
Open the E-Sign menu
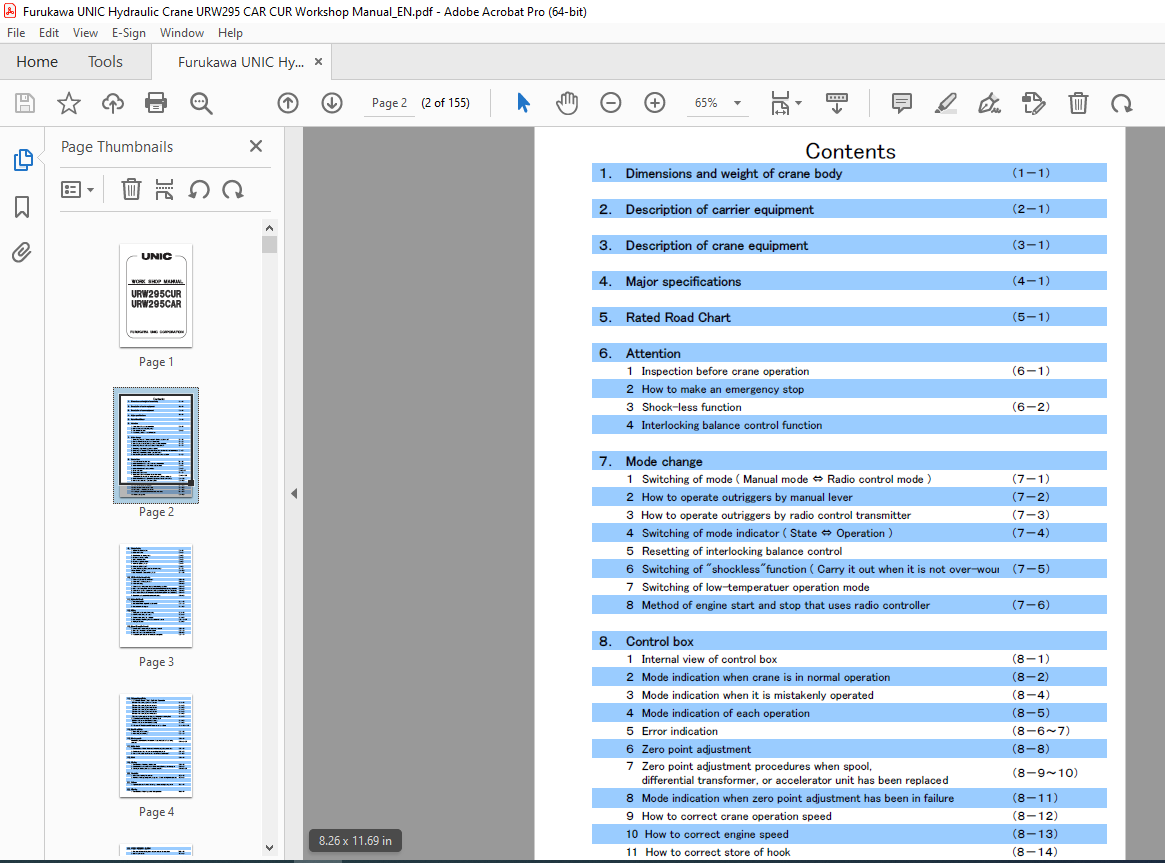[x=129, y=33]
